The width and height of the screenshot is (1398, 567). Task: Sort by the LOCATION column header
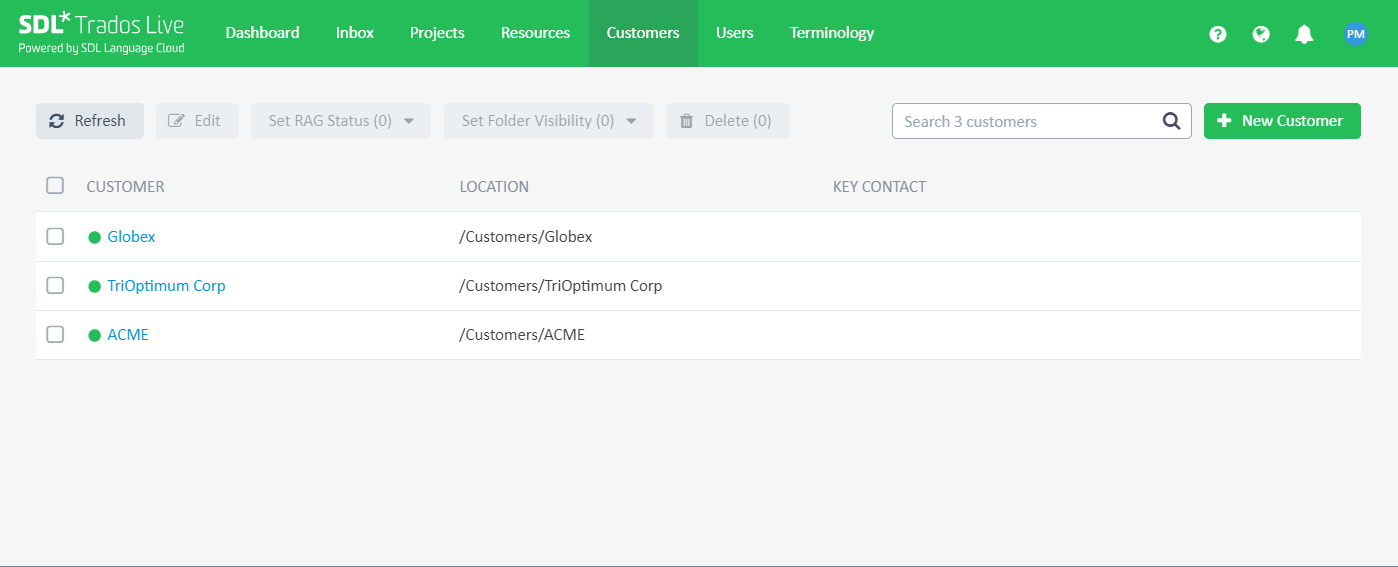pyautogui.click(x=494, y=186)
